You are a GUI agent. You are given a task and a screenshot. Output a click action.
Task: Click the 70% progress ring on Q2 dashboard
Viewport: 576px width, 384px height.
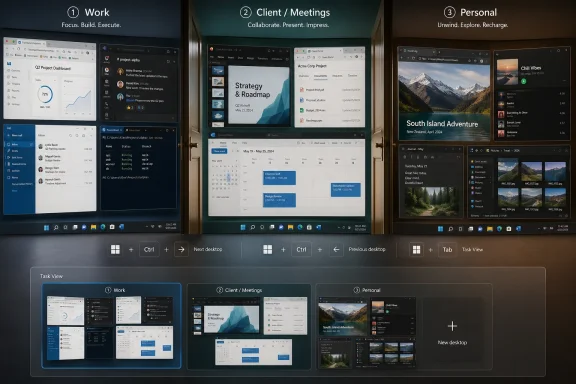(45, 94)
